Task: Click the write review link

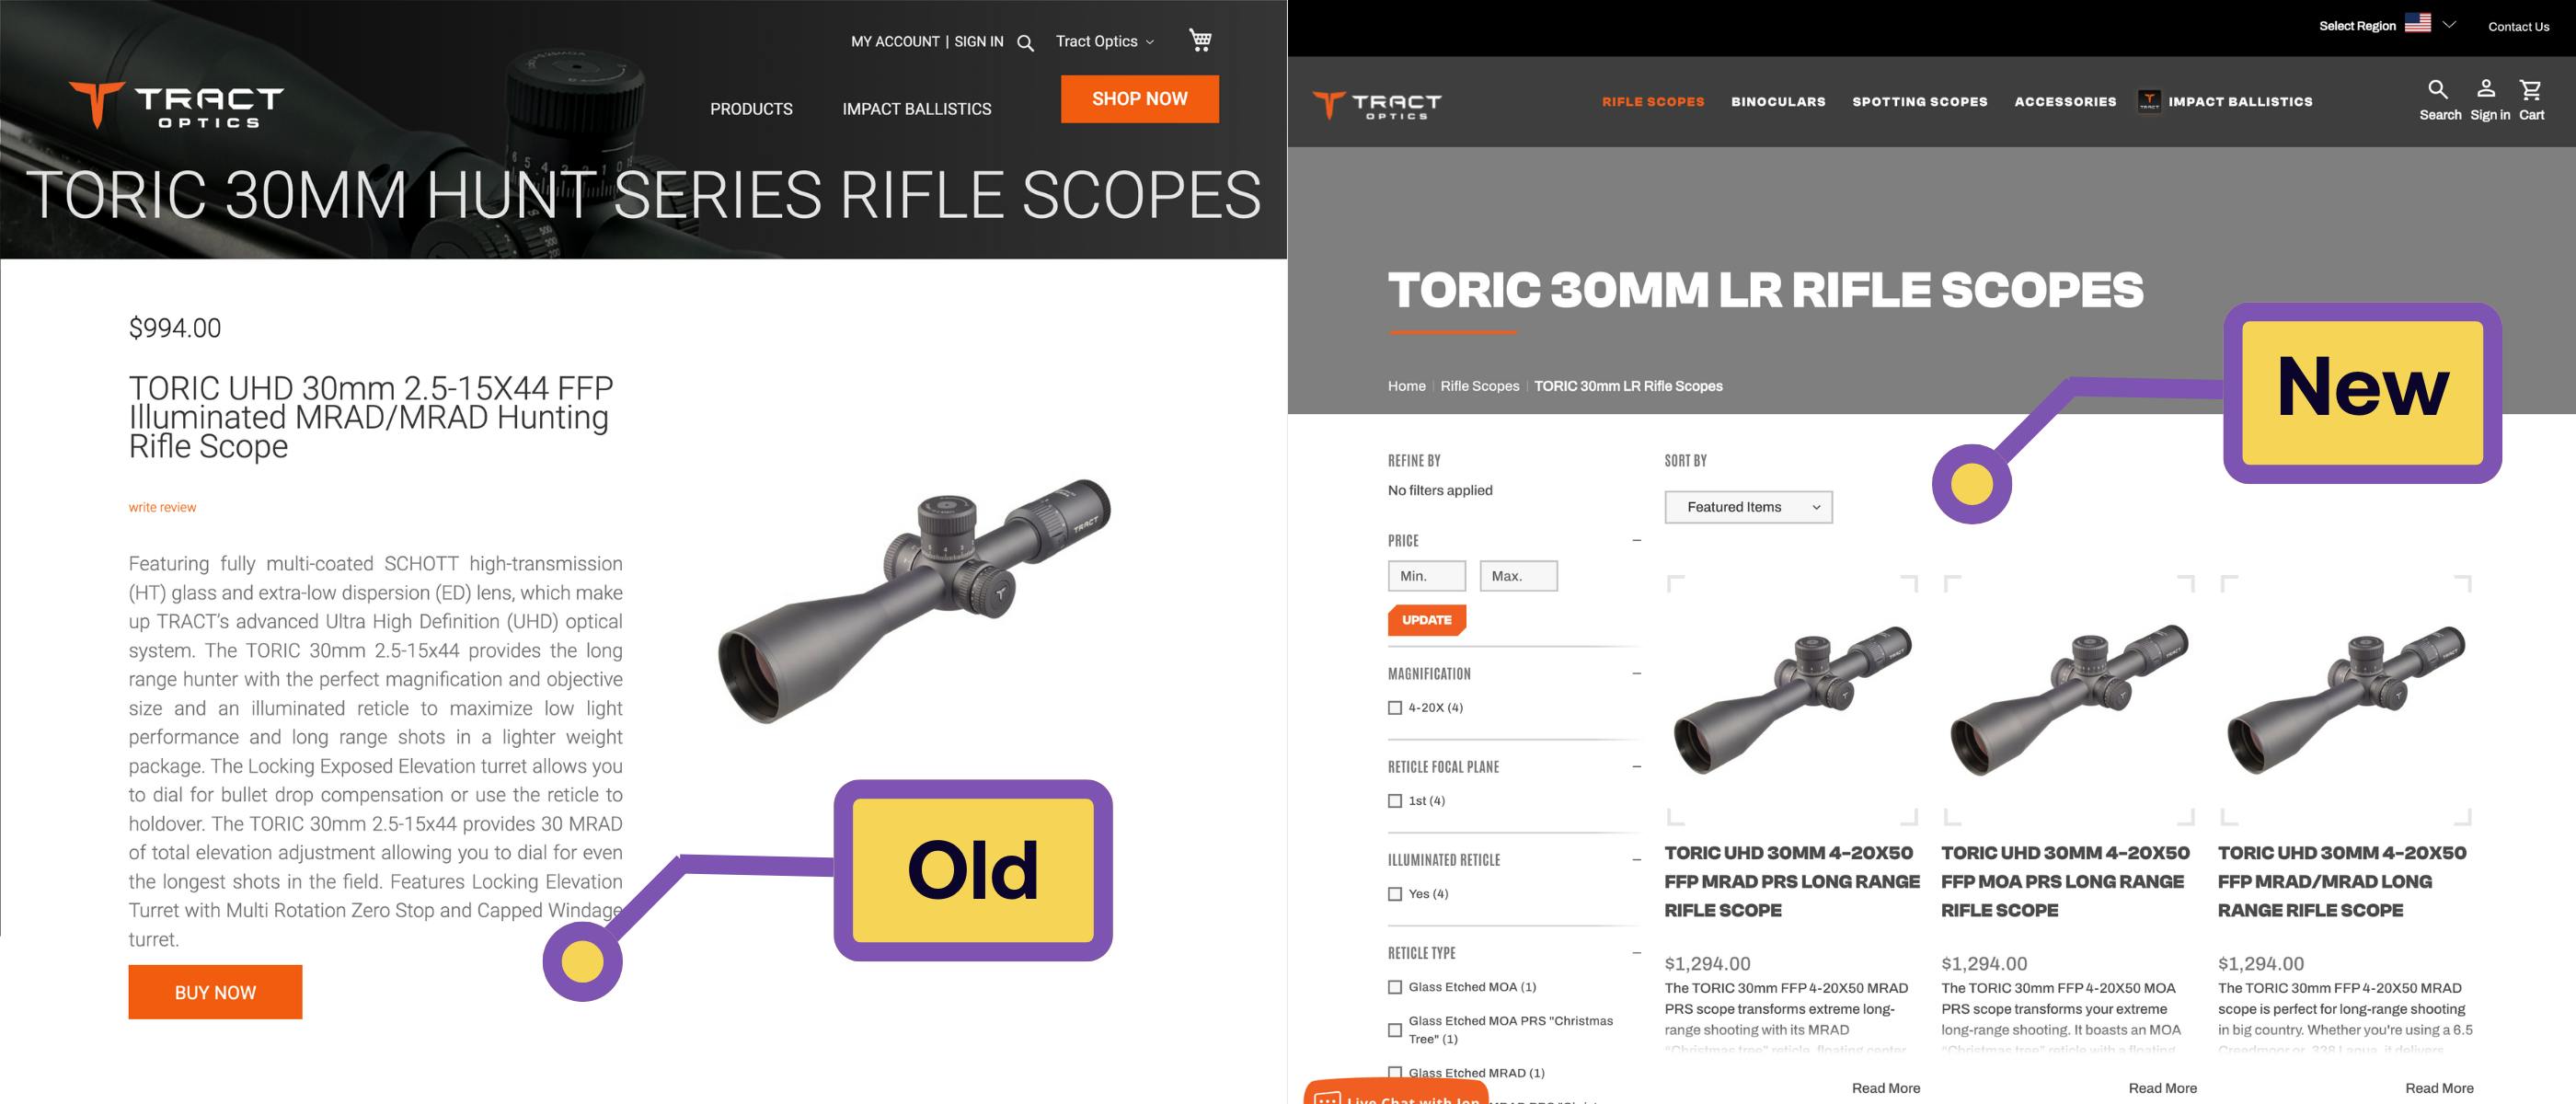Action: point(162,507)
